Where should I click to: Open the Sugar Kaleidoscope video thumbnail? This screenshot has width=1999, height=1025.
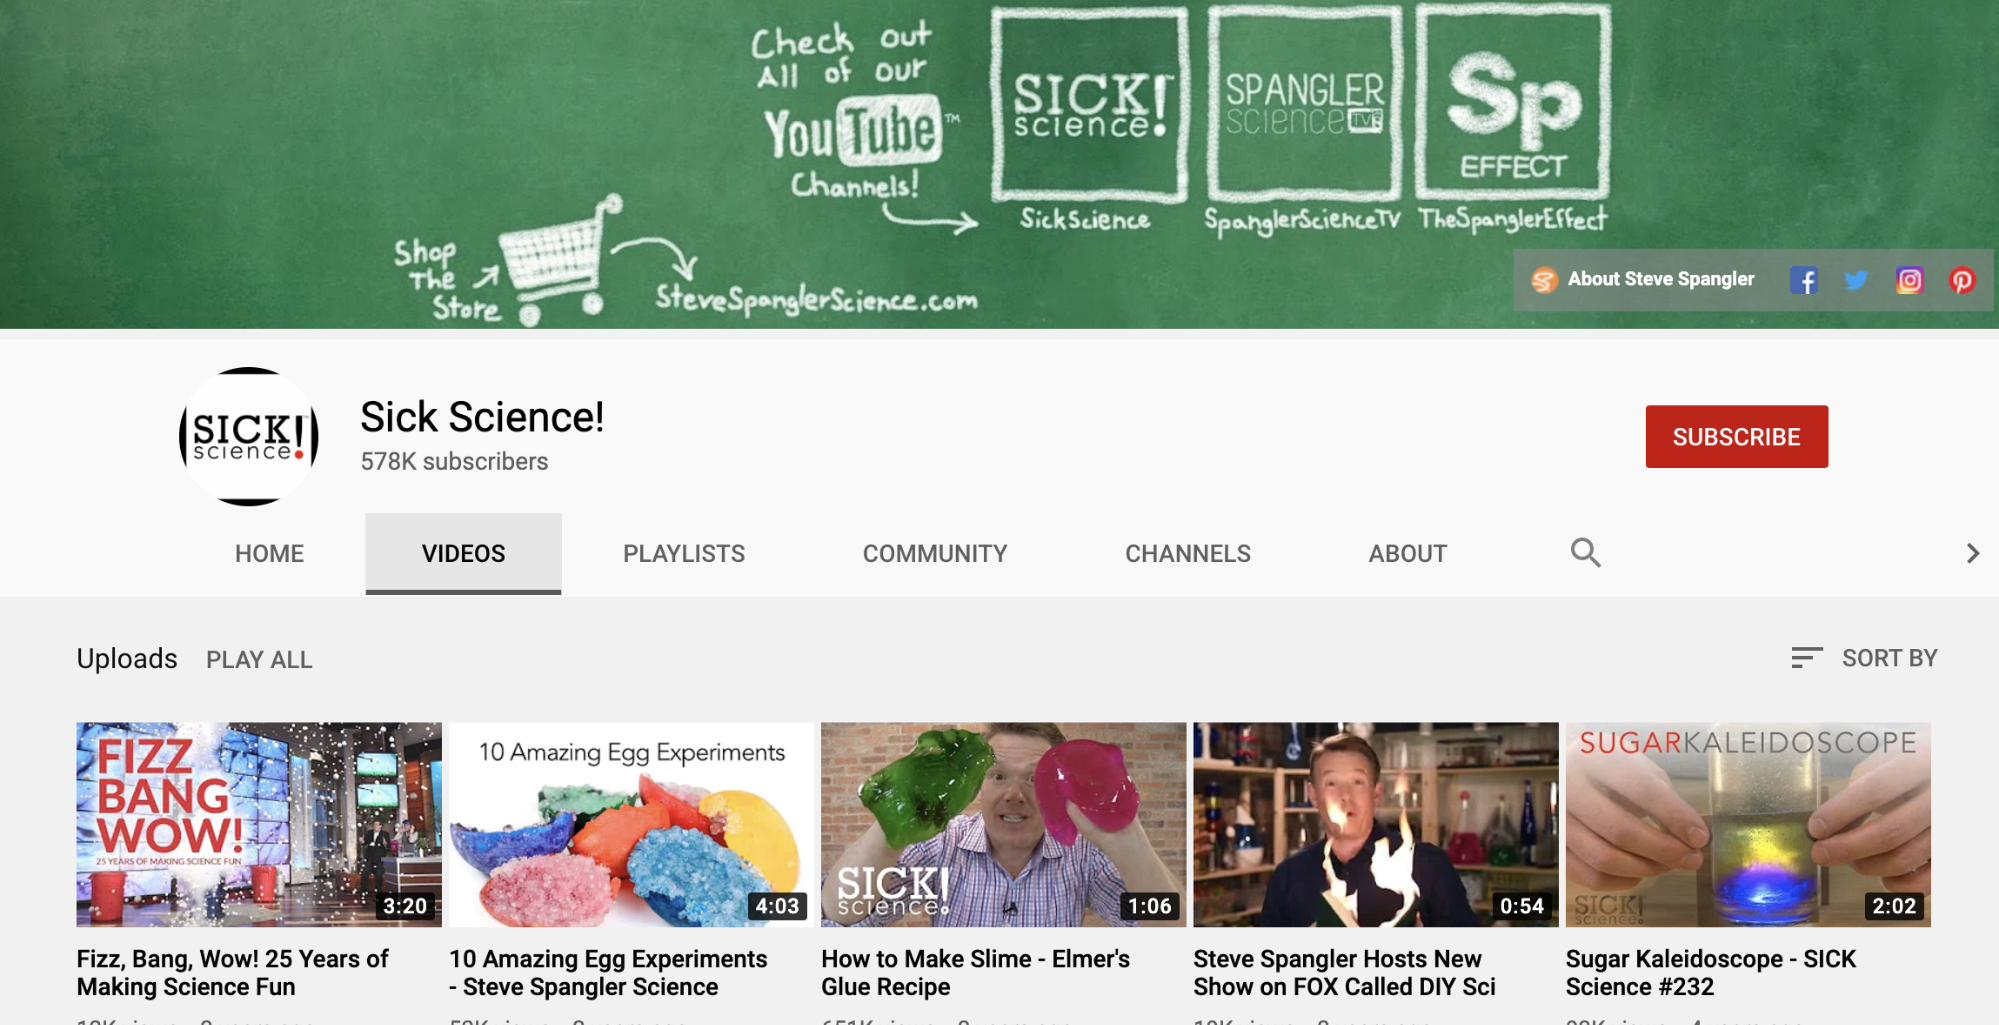click(x=1748, y=825)
